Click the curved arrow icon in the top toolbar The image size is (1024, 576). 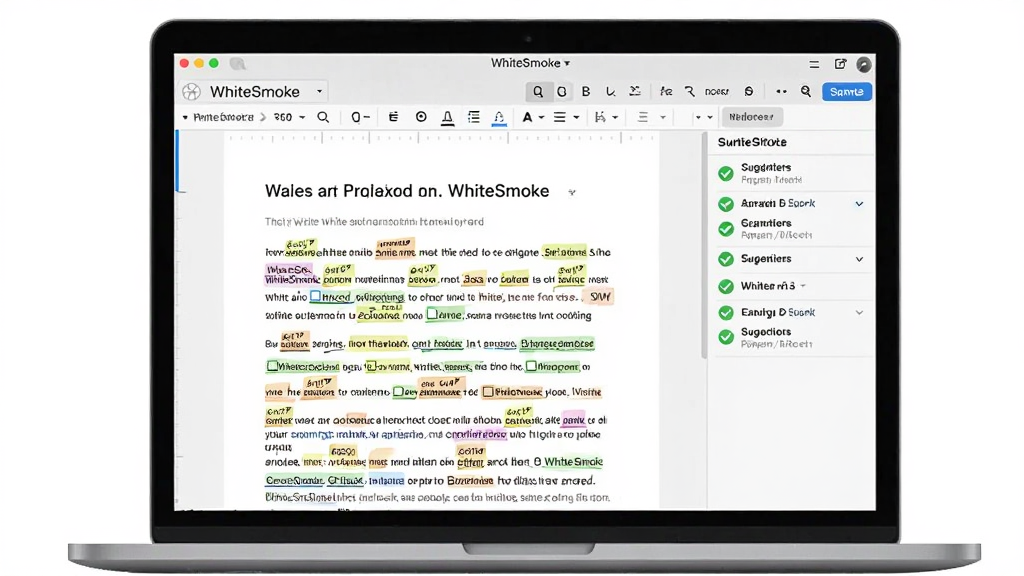(690, 91)
